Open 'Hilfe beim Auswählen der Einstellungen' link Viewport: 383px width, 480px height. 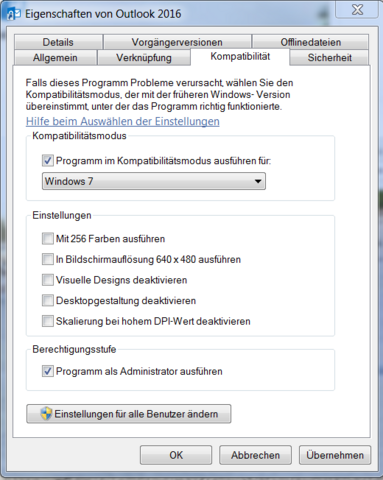[x=123, y=121]
